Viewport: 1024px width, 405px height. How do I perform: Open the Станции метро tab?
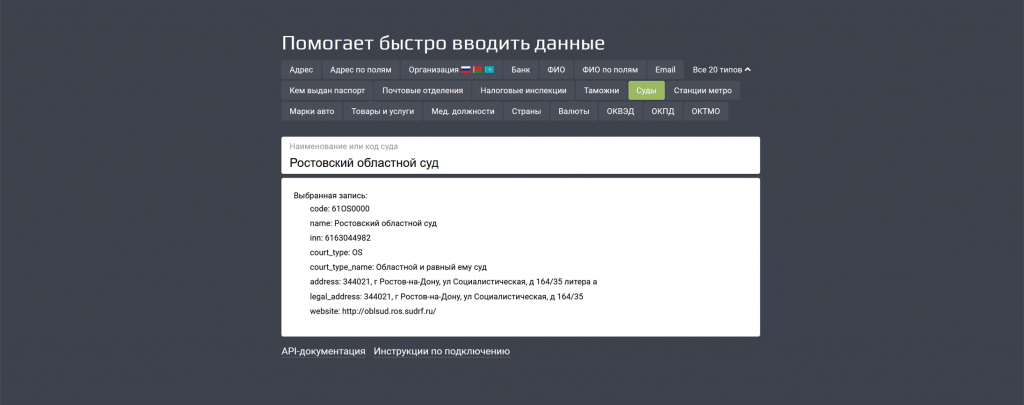pos(702,90)
